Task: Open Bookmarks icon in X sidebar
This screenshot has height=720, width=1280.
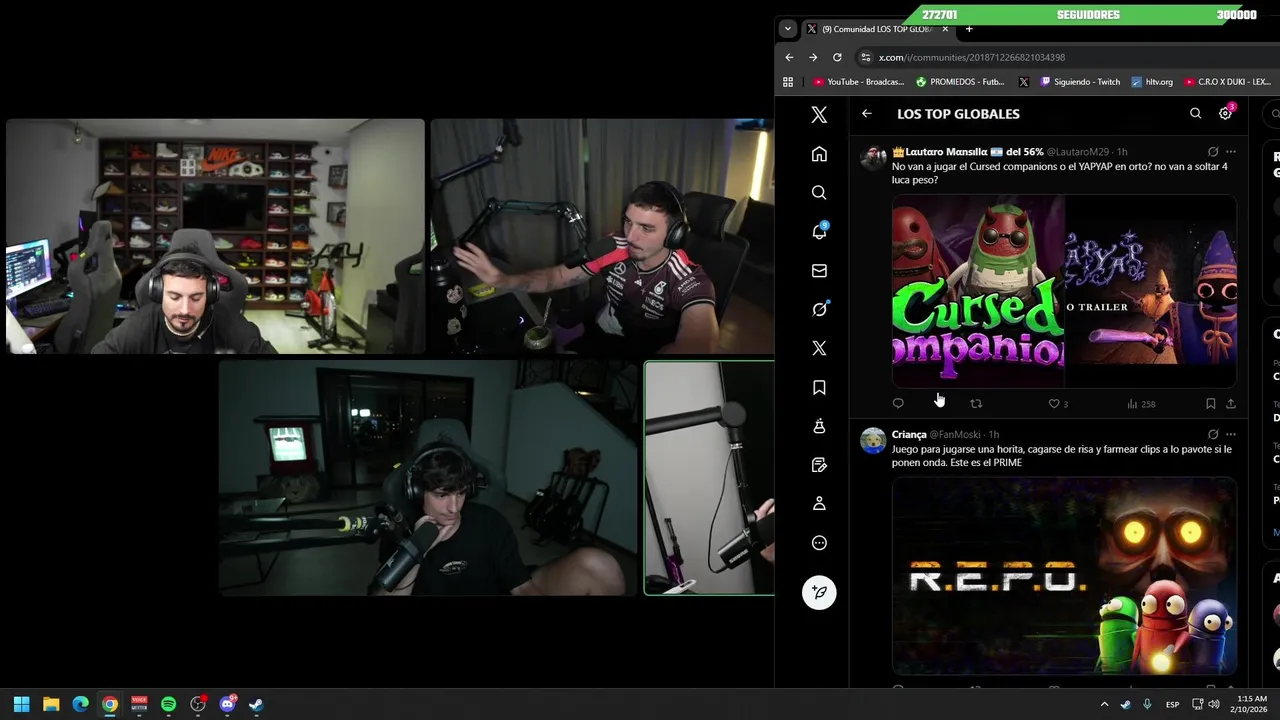Action: point(819,387)
